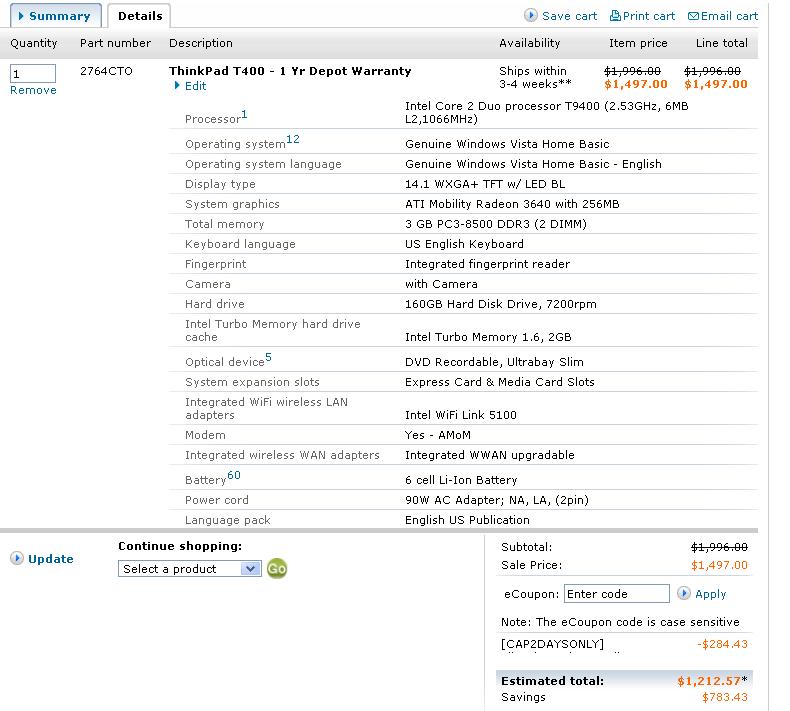
Task: Click the Update cart link
Action: [50, 559]
